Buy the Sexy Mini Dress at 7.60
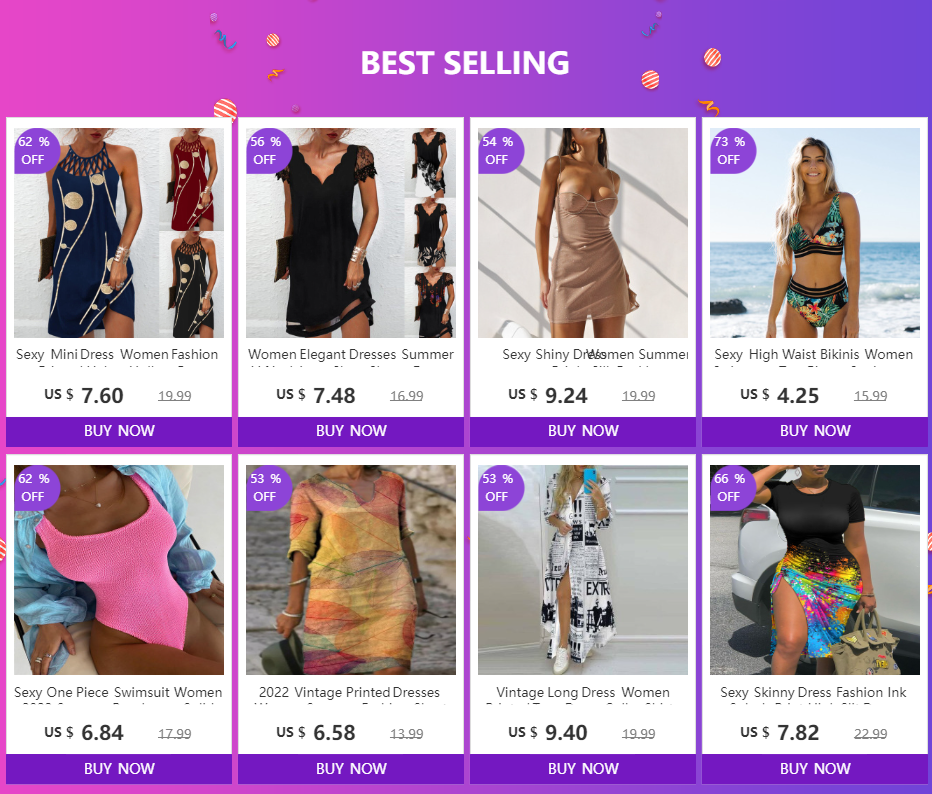 (x=119, y=431)
